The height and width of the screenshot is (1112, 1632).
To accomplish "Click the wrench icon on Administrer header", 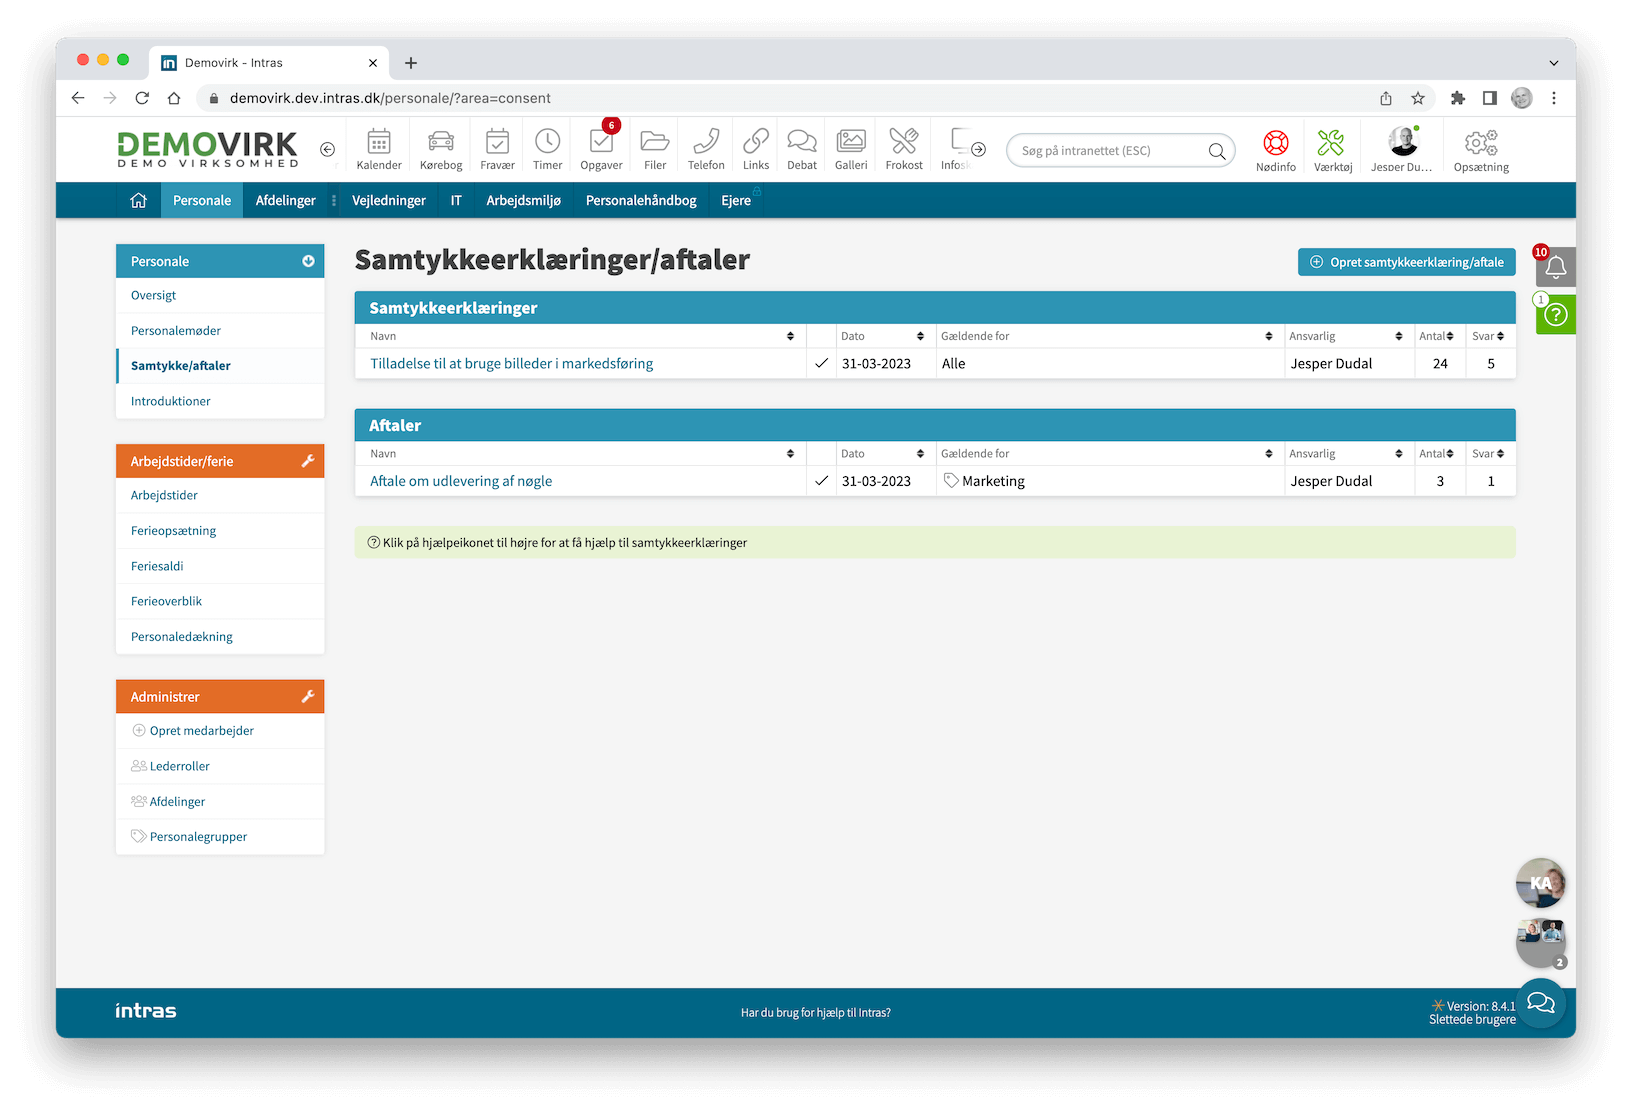I will pos(308,696).
